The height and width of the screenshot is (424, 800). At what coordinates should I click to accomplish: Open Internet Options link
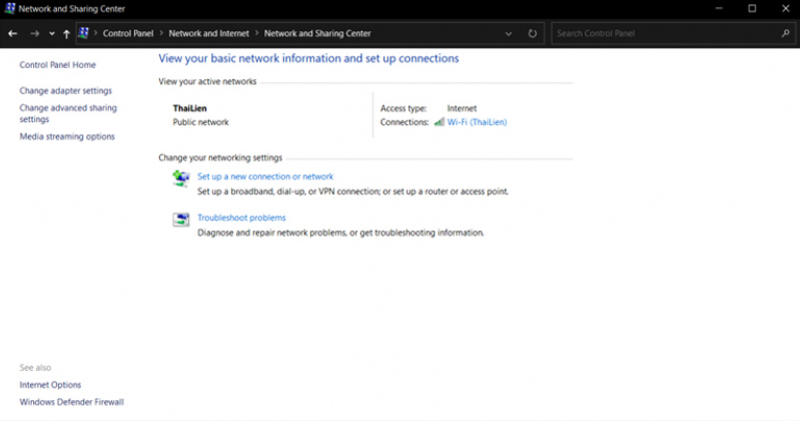click(50, 385)
